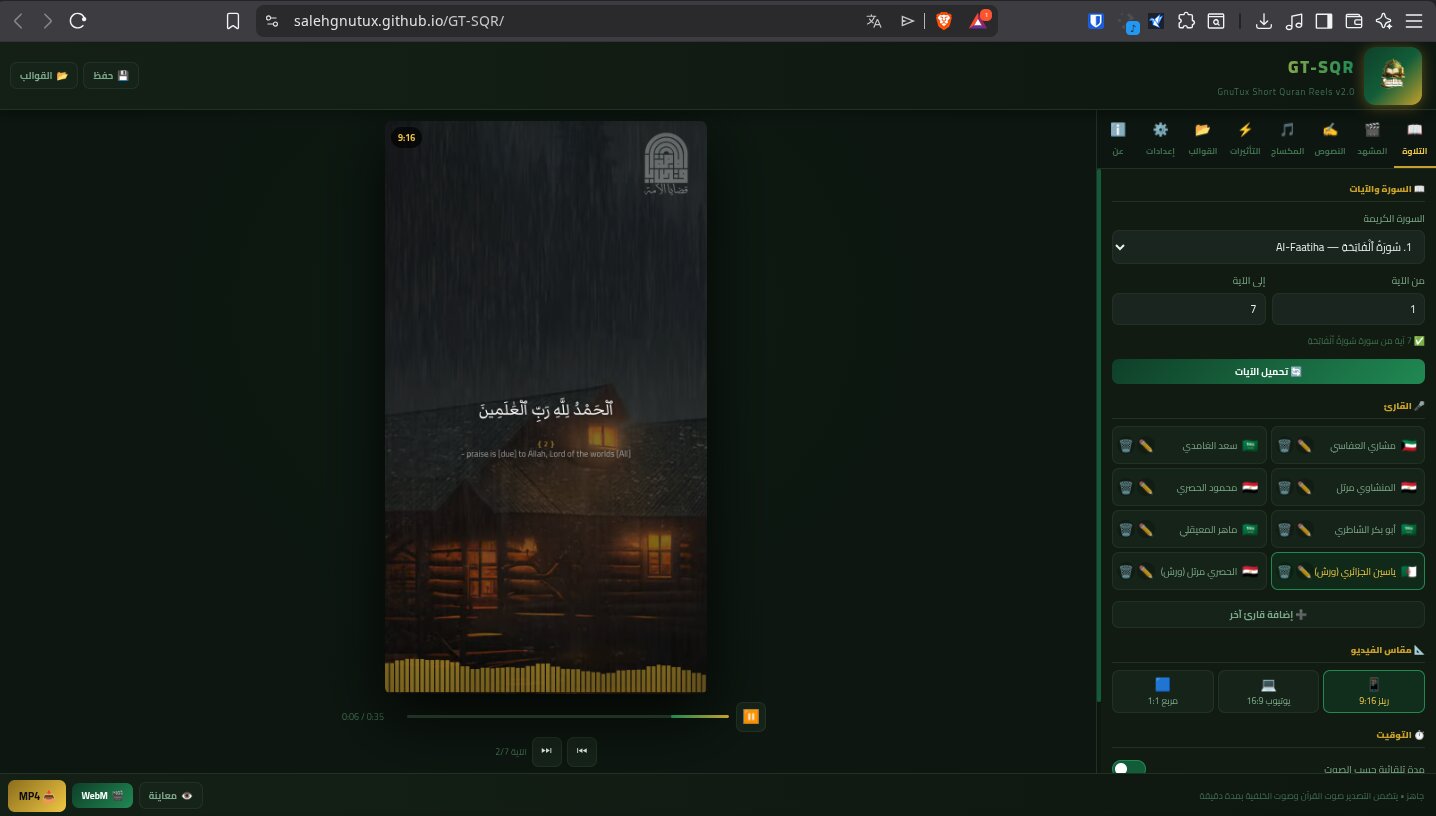Click trash icon next to محمود الحصري
Viewport: 1436px width, 816px height.
[x=1125, y=487]
